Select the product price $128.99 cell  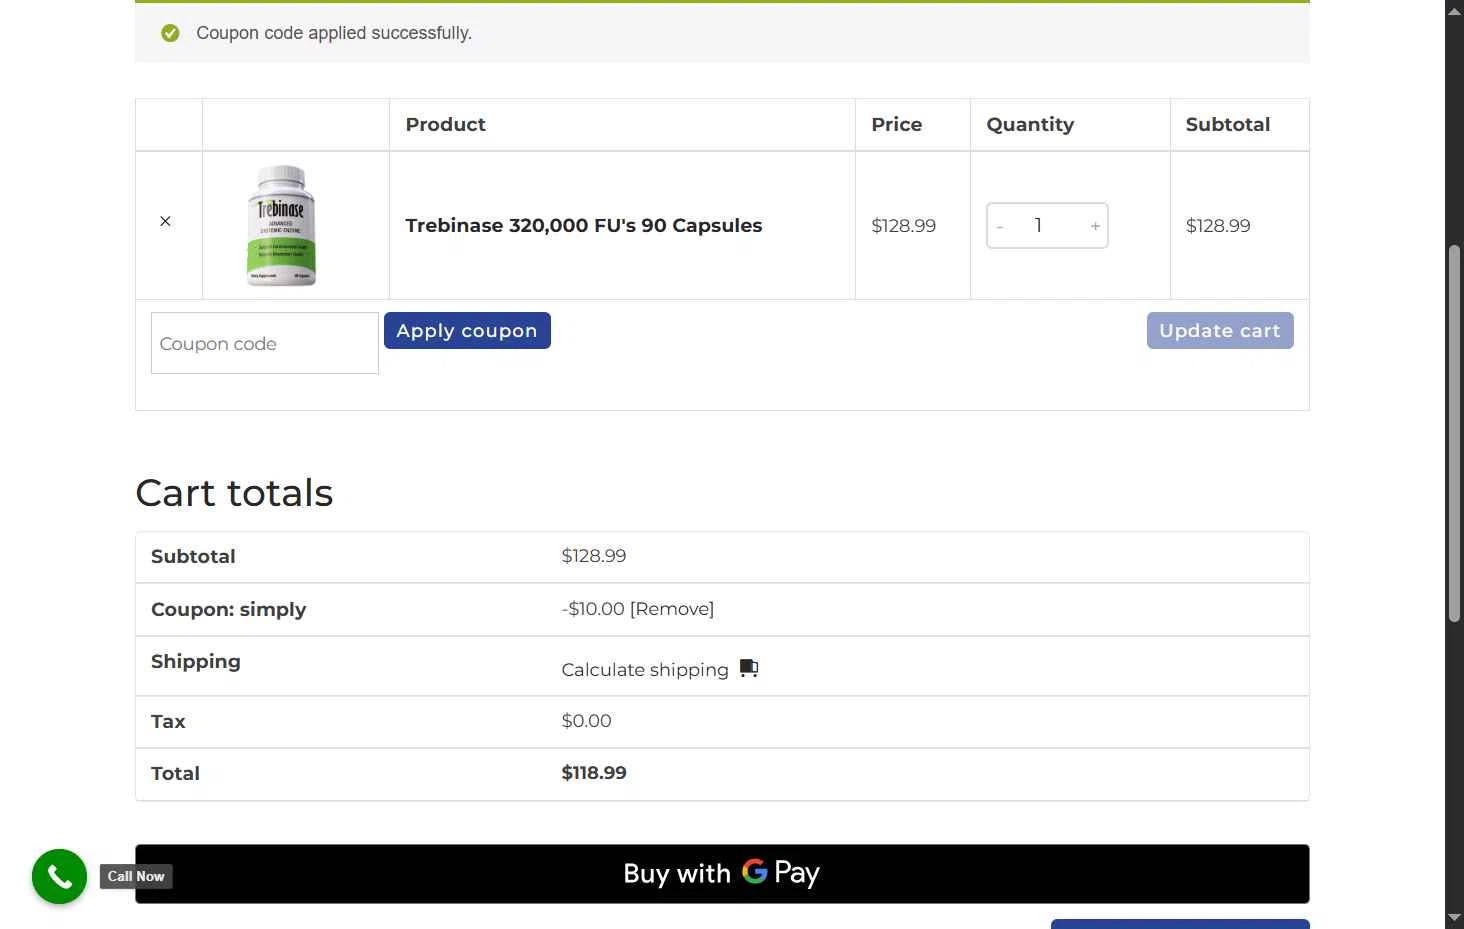pyautogui.click(x=903, y=226)
